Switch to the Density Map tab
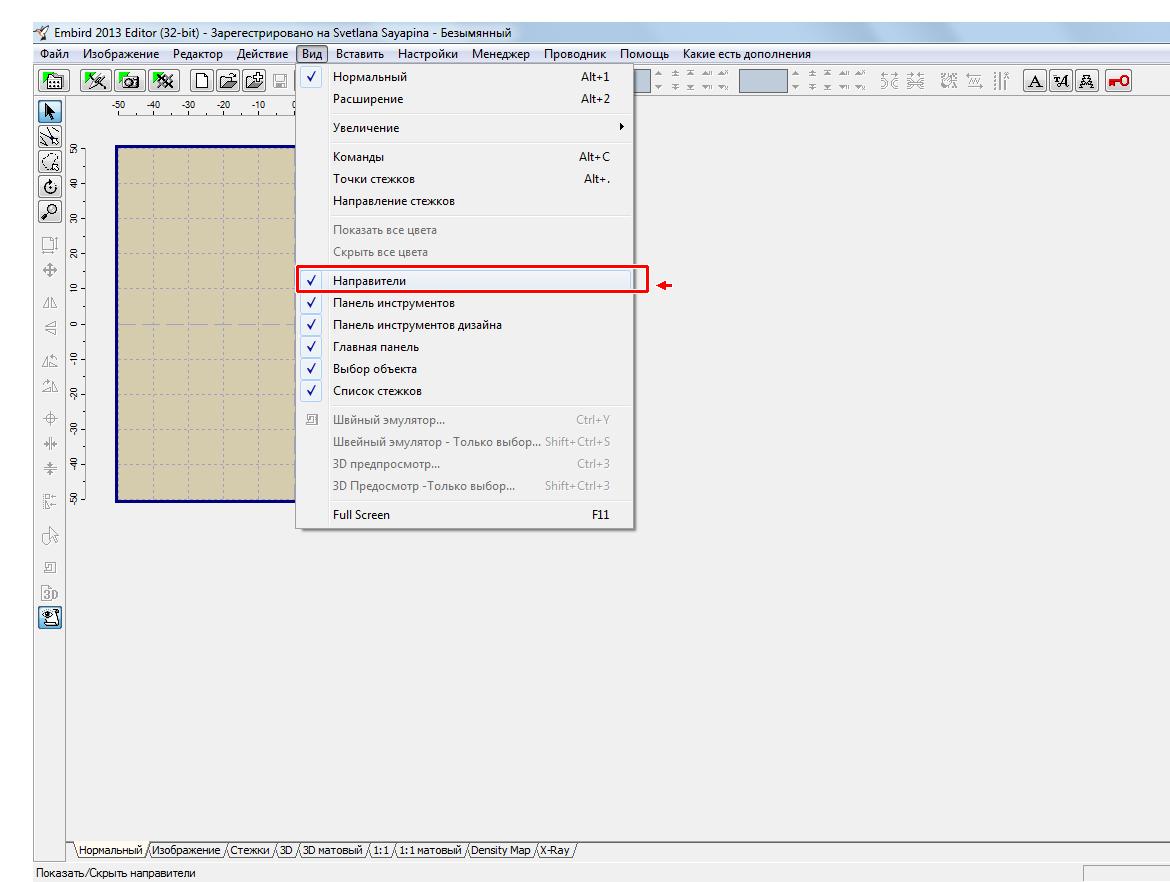 (500, 850)
